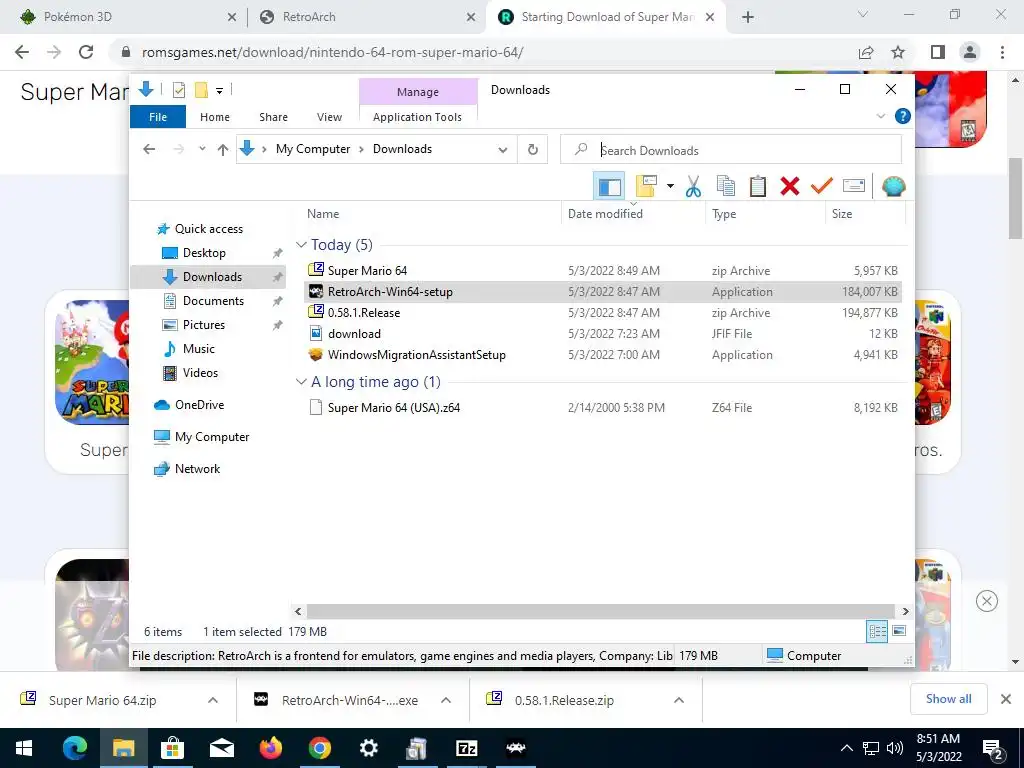
Task: Sort by the Name column header
Action: point(431,214)
